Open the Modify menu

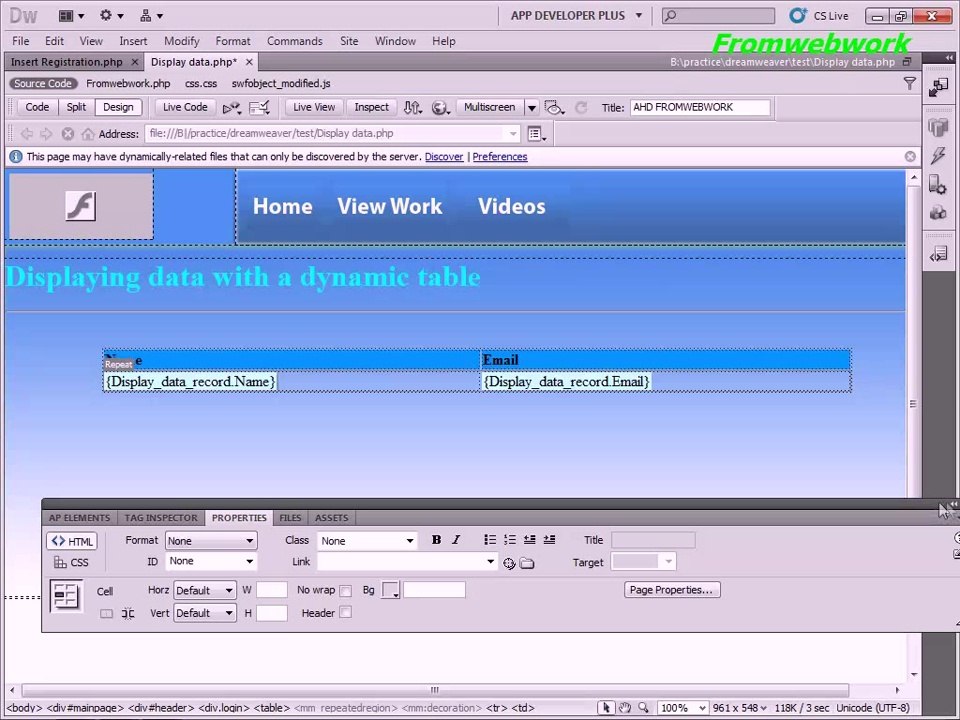coord(181,41)
